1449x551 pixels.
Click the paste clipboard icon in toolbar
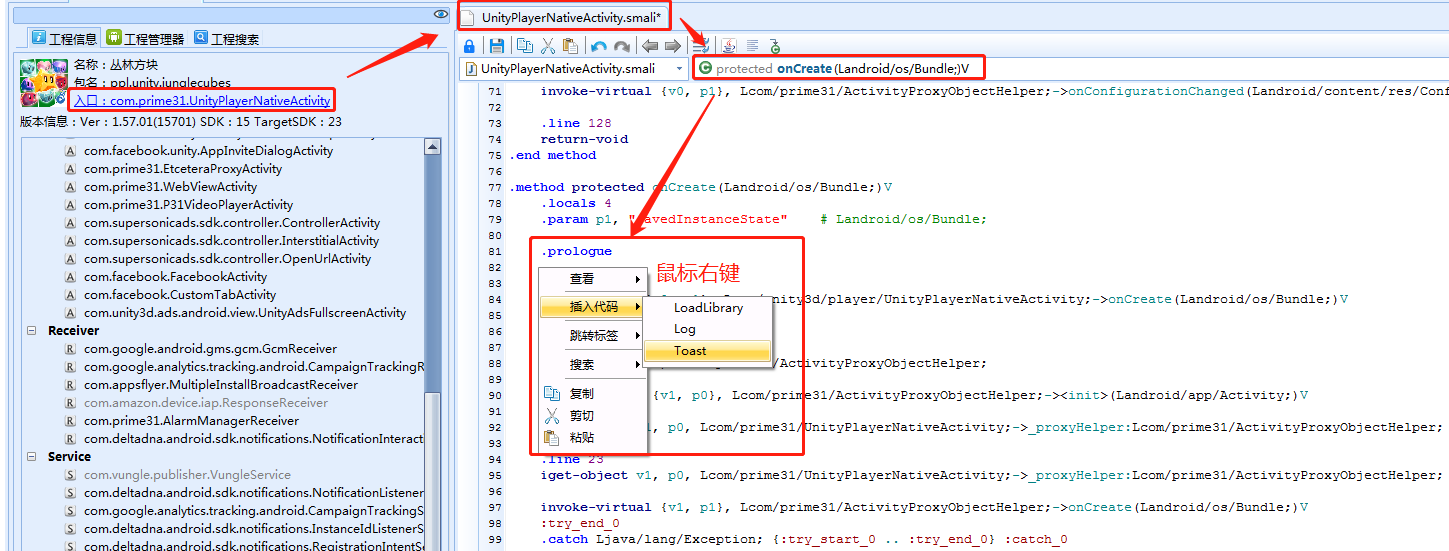point(570,46)
